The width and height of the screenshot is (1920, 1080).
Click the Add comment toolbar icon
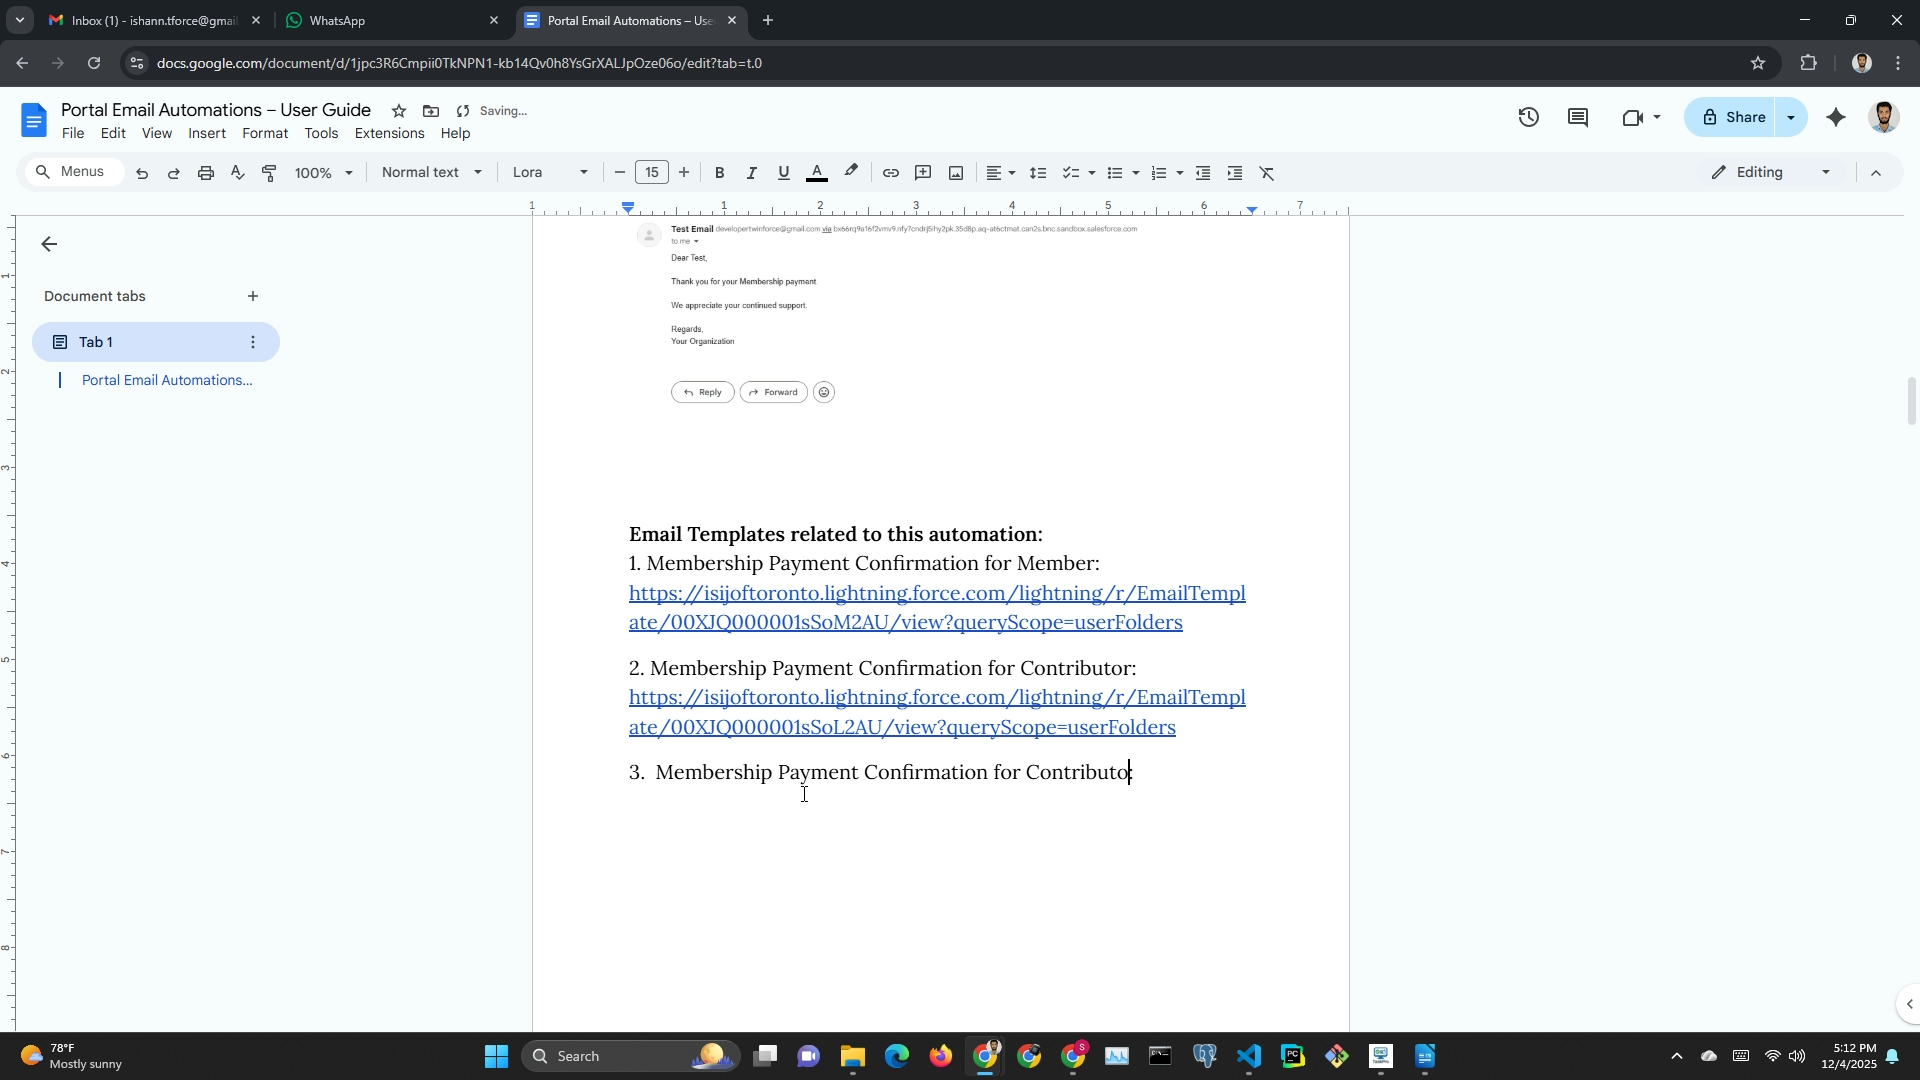pos(923,173)
